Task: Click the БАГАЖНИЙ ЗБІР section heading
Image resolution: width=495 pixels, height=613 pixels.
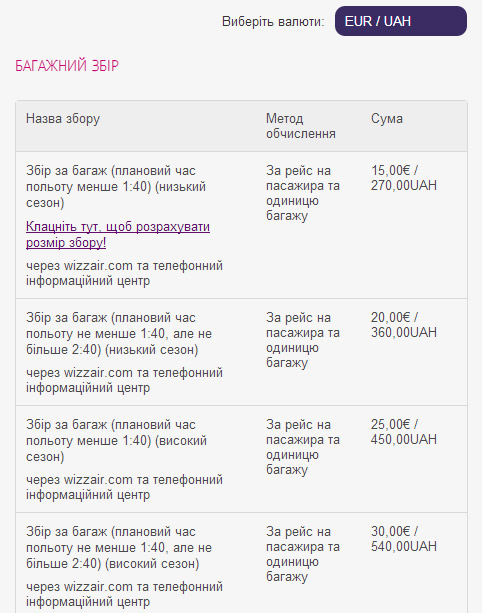Action: 66,65
